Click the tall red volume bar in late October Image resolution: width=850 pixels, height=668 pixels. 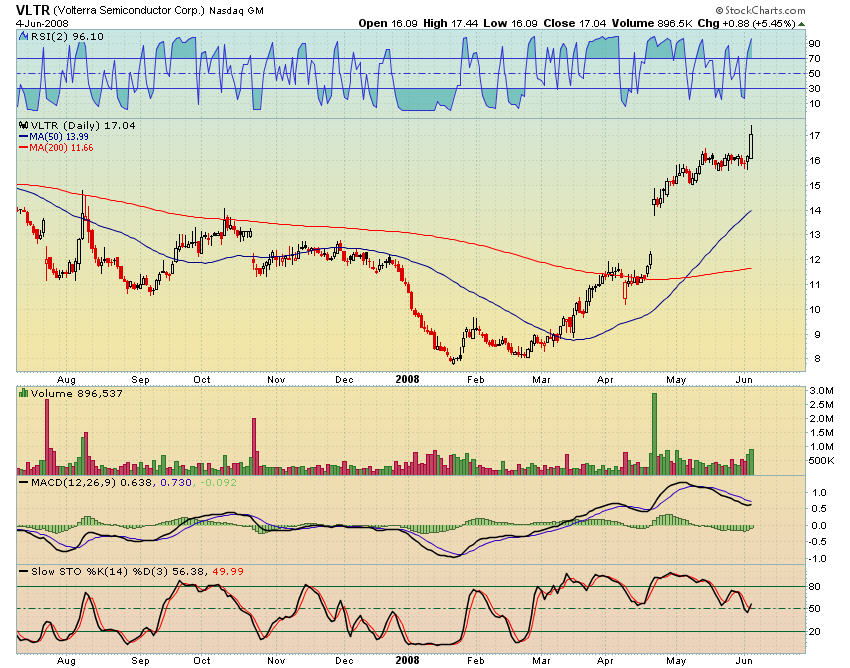click(254, 446)
